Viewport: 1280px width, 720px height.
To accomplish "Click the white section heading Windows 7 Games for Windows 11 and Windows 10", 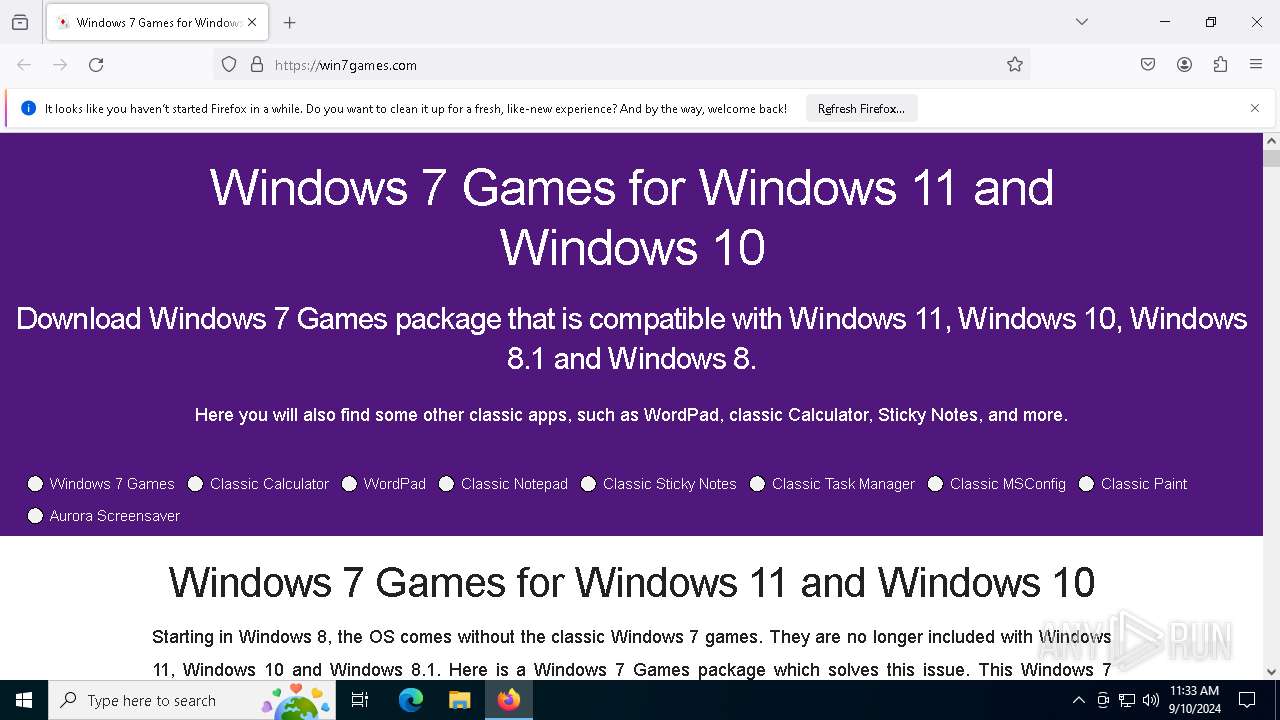I will [x=632, y=582].
